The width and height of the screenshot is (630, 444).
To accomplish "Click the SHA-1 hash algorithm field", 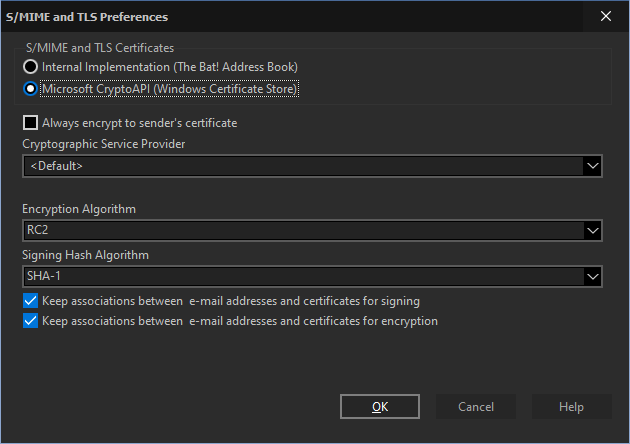I will [312, 276].
